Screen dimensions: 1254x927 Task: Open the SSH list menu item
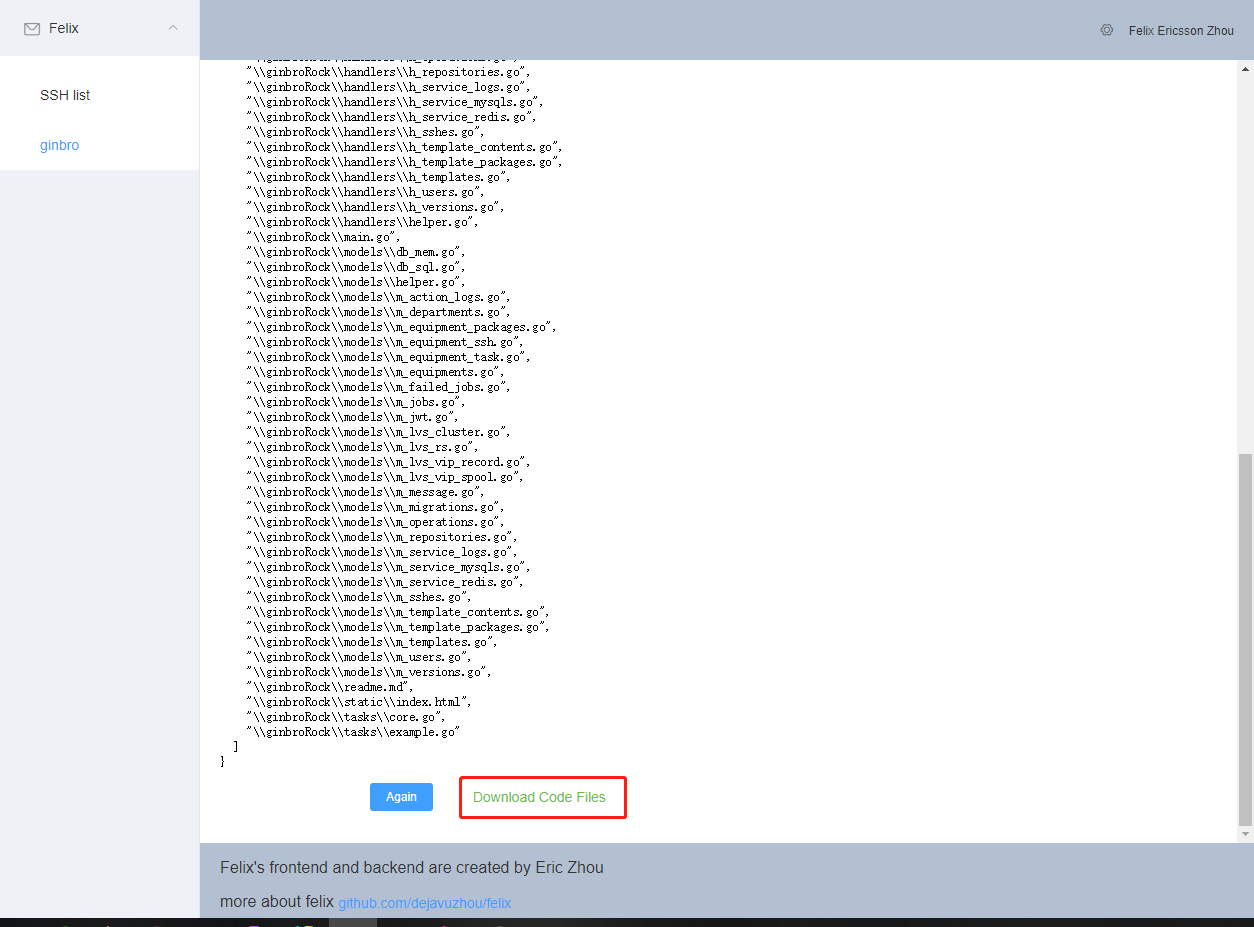(x=65, y=95)
